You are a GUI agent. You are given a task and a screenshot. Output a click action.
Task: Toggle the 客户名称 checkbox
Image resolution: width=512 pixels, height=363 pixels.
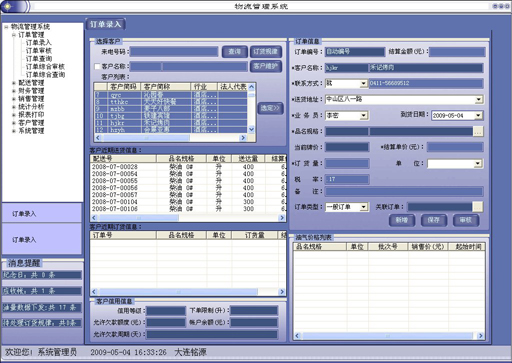(x=97, y=67)
